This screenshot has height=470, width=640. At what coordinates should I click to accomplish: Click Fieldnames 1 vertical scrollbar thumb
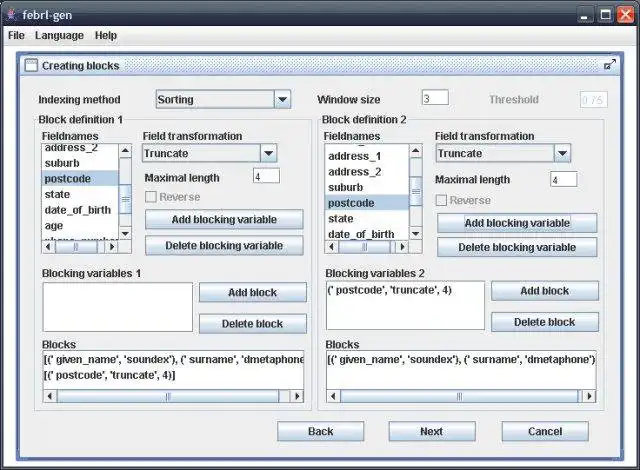125,199
